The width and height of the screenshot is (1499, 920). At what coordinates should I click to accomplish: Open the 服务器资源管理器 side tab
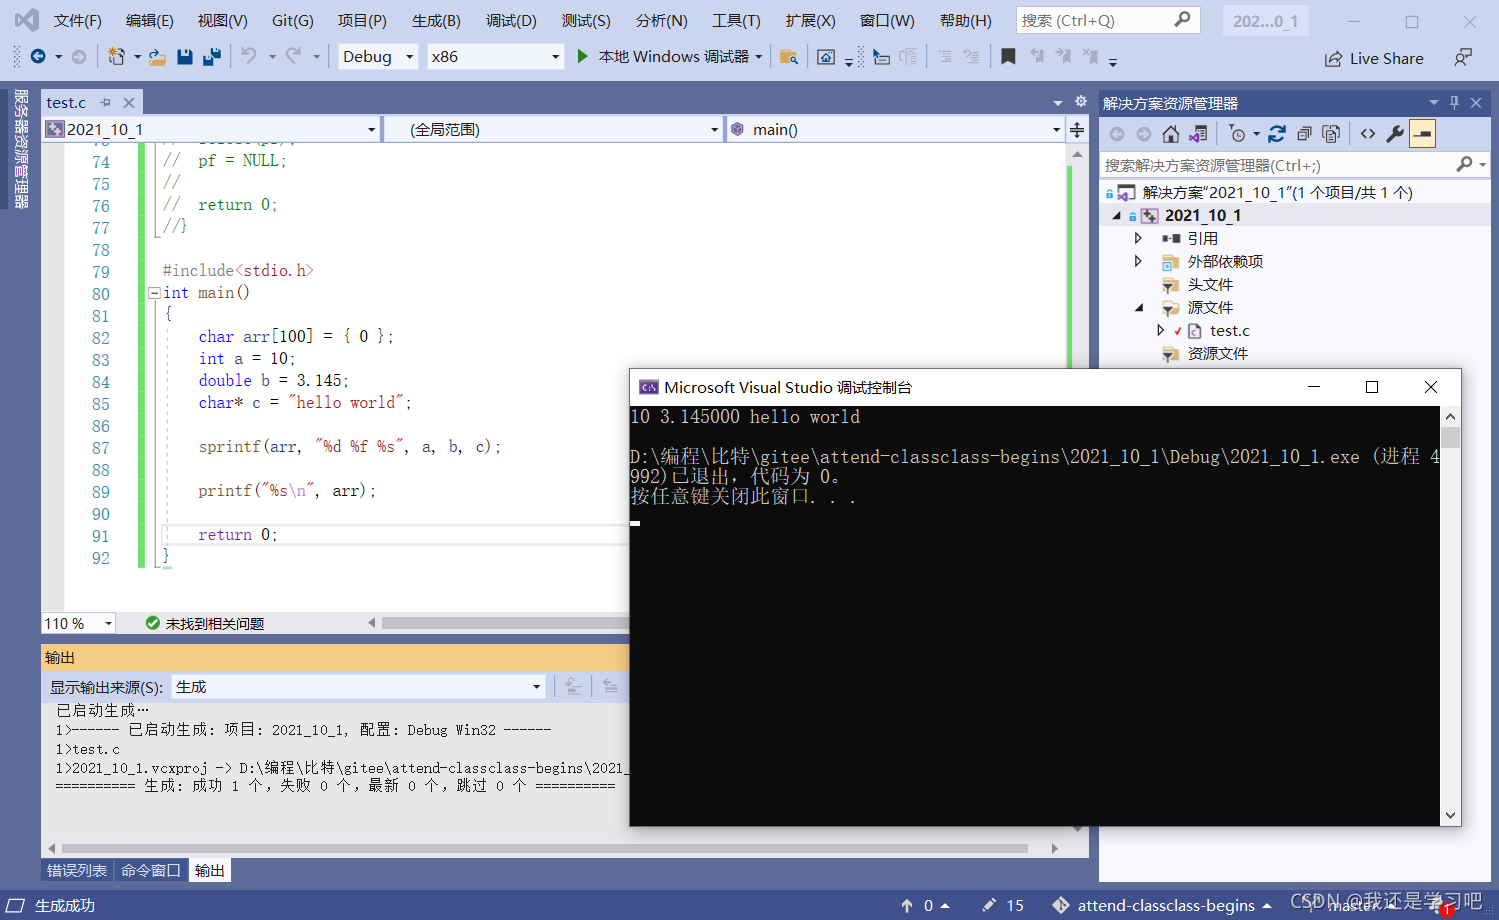[x=20, y=149]
